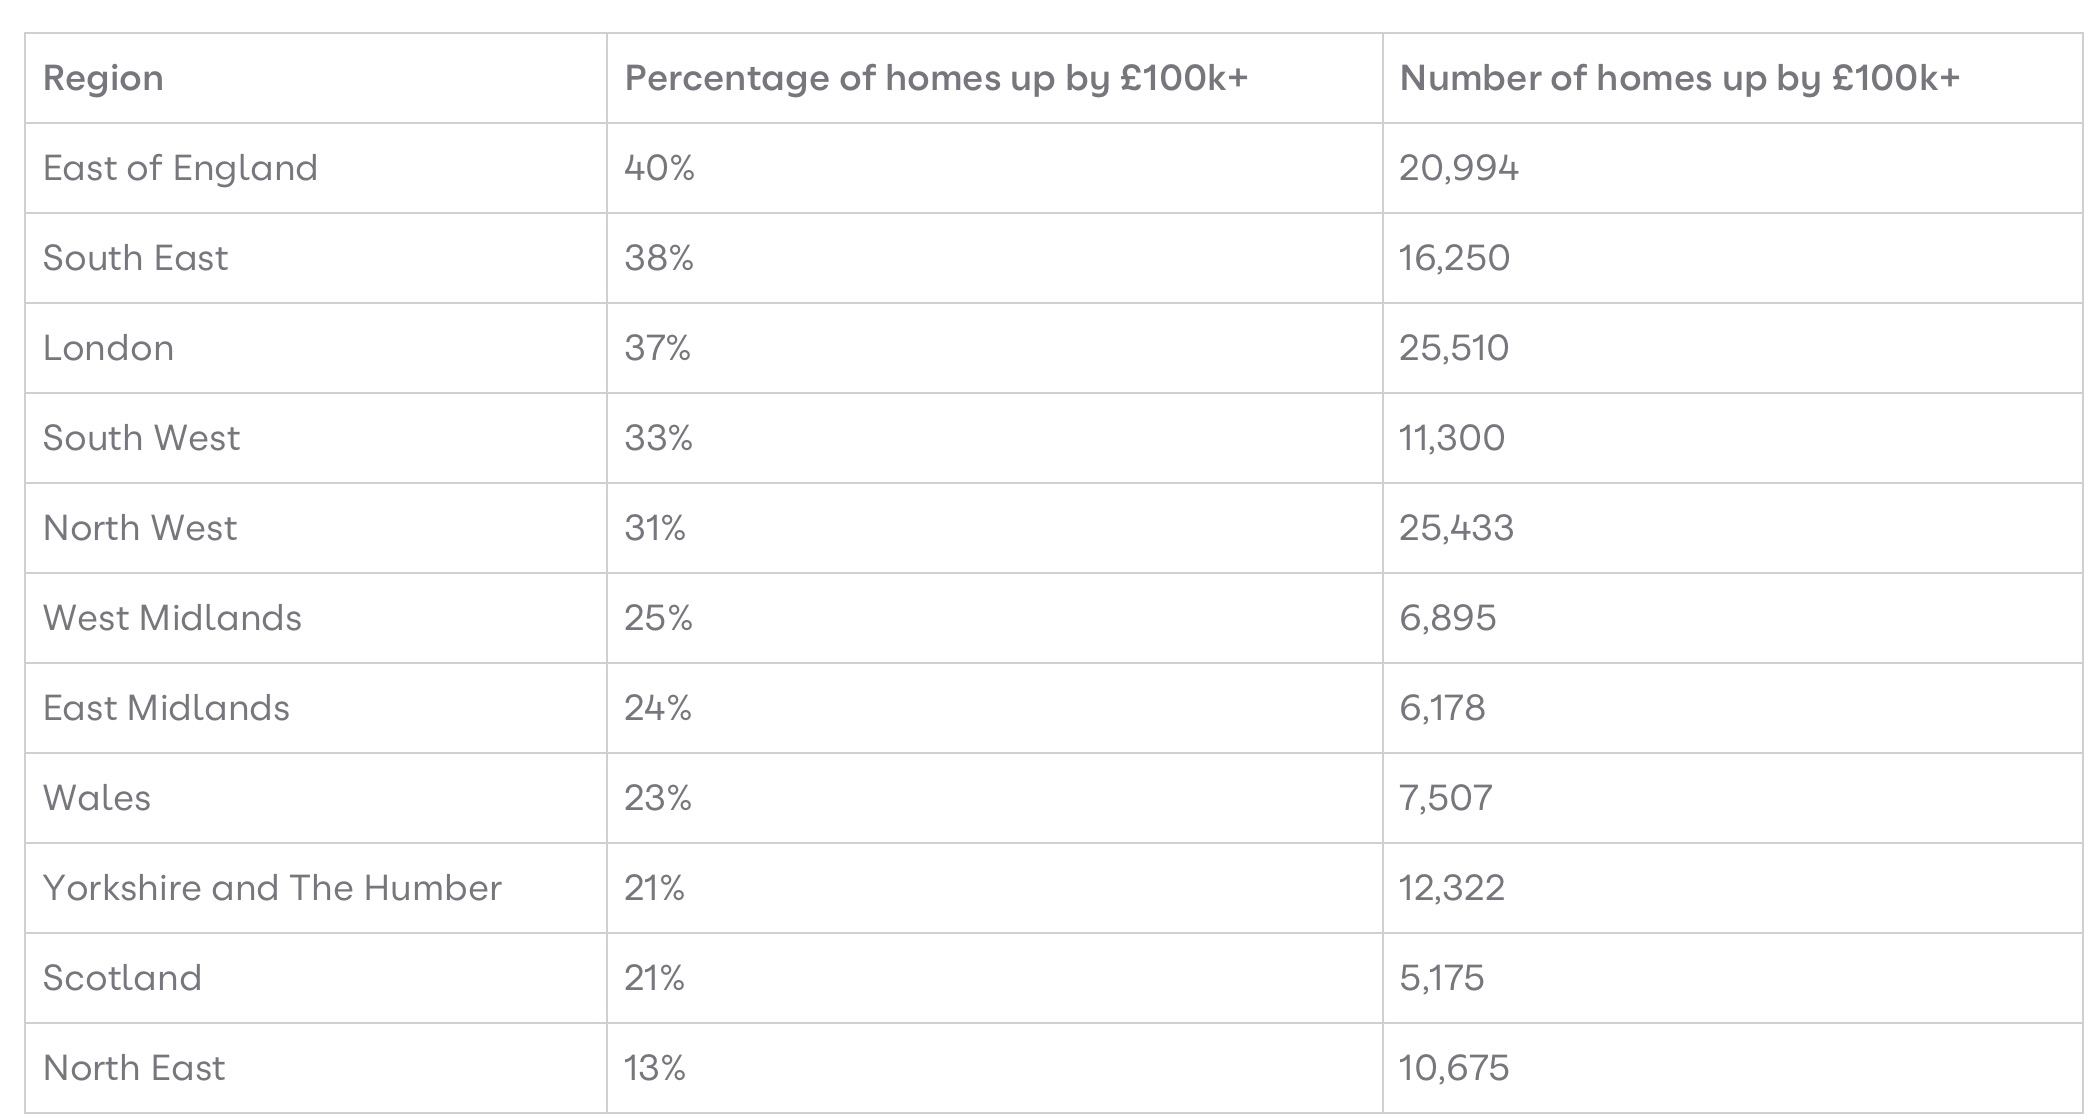Viewport: 2100px width, 1120px height.
Task: Select the Scotland region cell
Action: pos(122,978)
